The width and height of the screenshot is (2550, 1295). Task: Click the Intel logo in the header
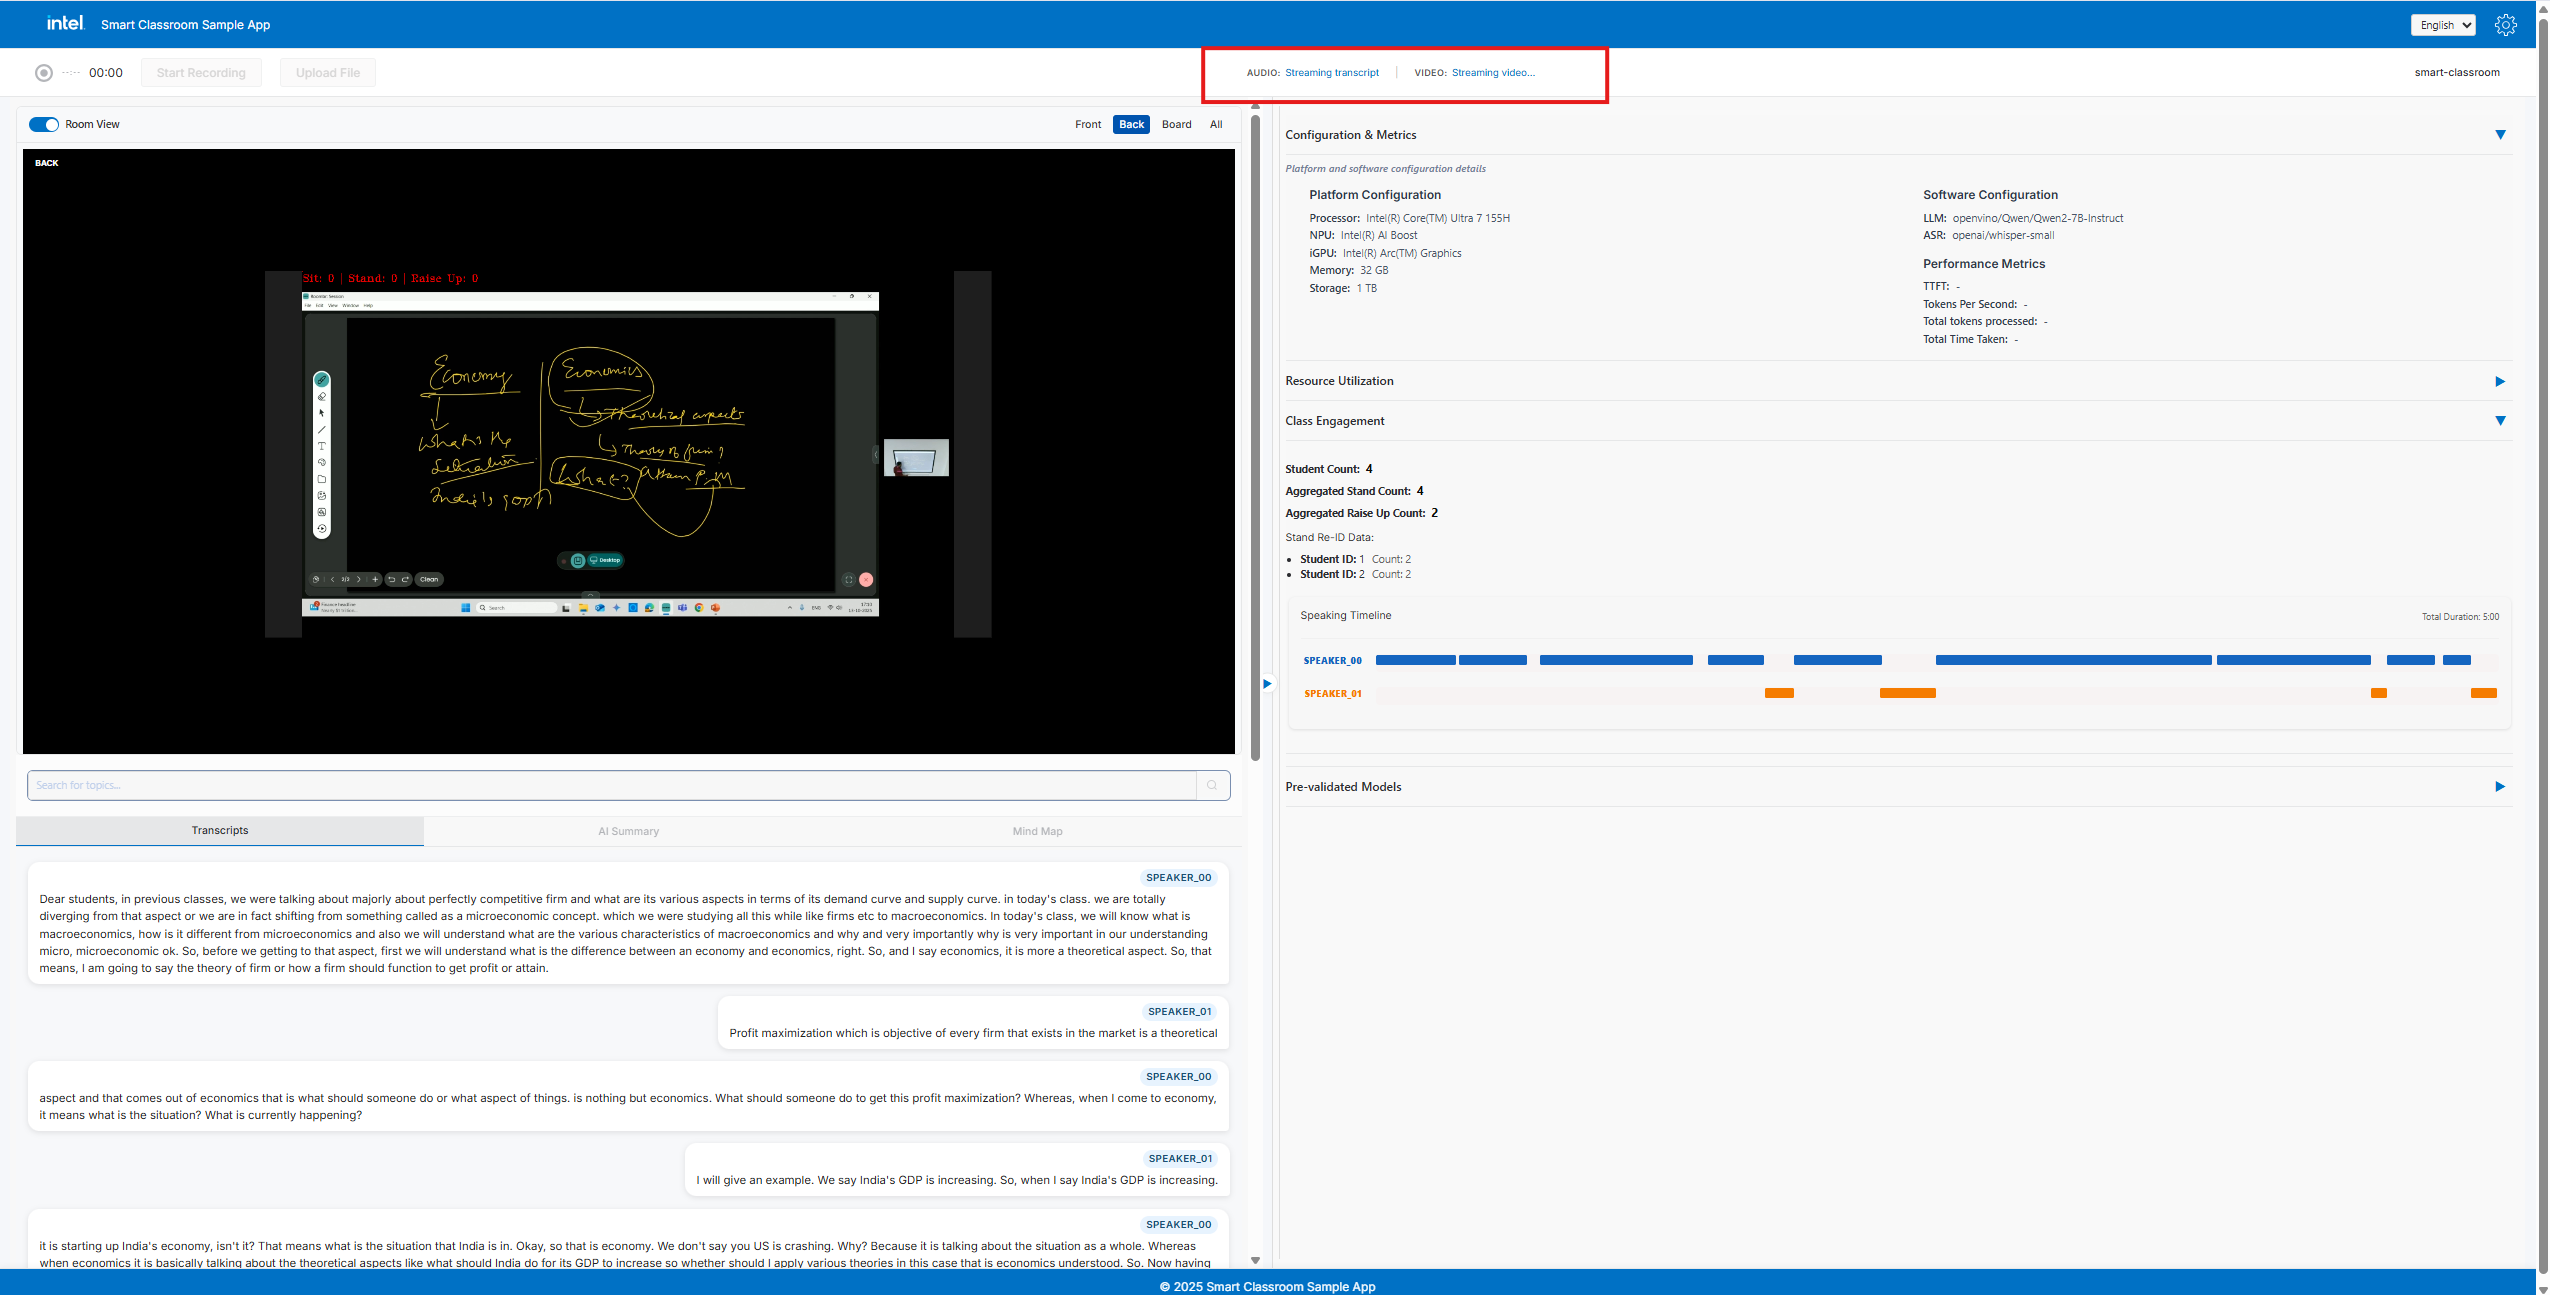[64, 23]
